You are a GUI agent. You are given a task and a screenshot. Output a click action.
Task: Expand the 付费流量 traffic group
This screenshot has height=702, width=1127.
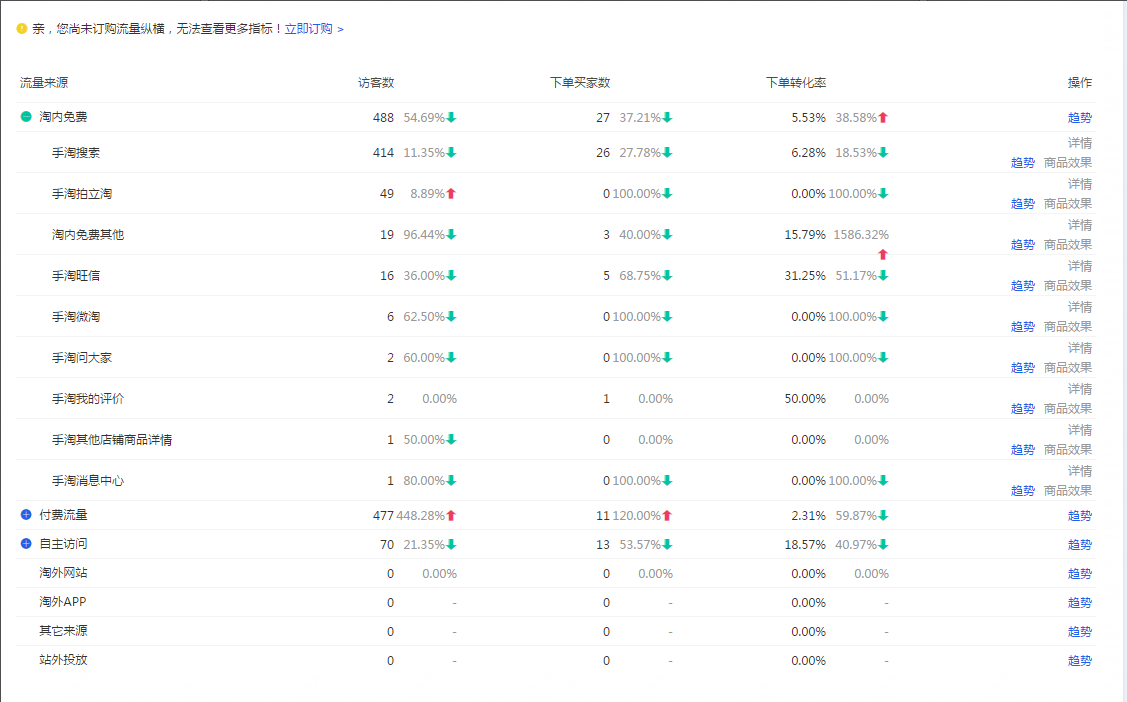(x=26, y=514)
